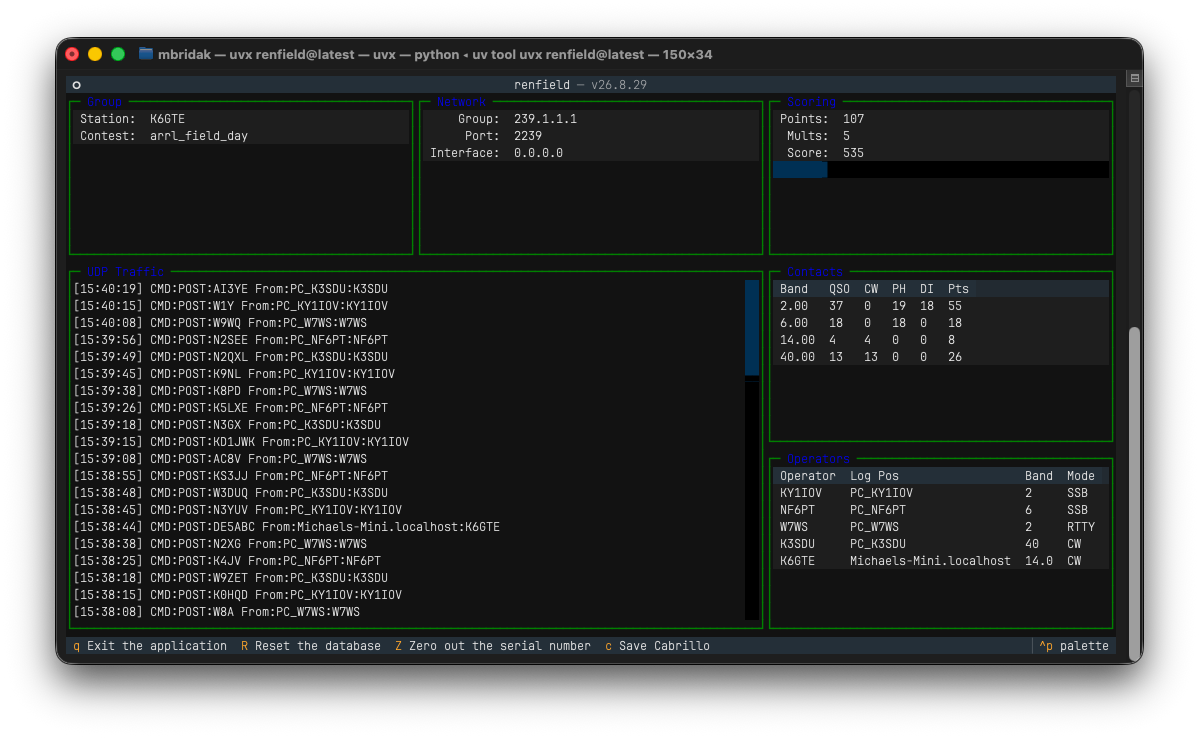Click the Log Pos column header
The width and height of the screenshot is (1199, 738).
[874, 476]
